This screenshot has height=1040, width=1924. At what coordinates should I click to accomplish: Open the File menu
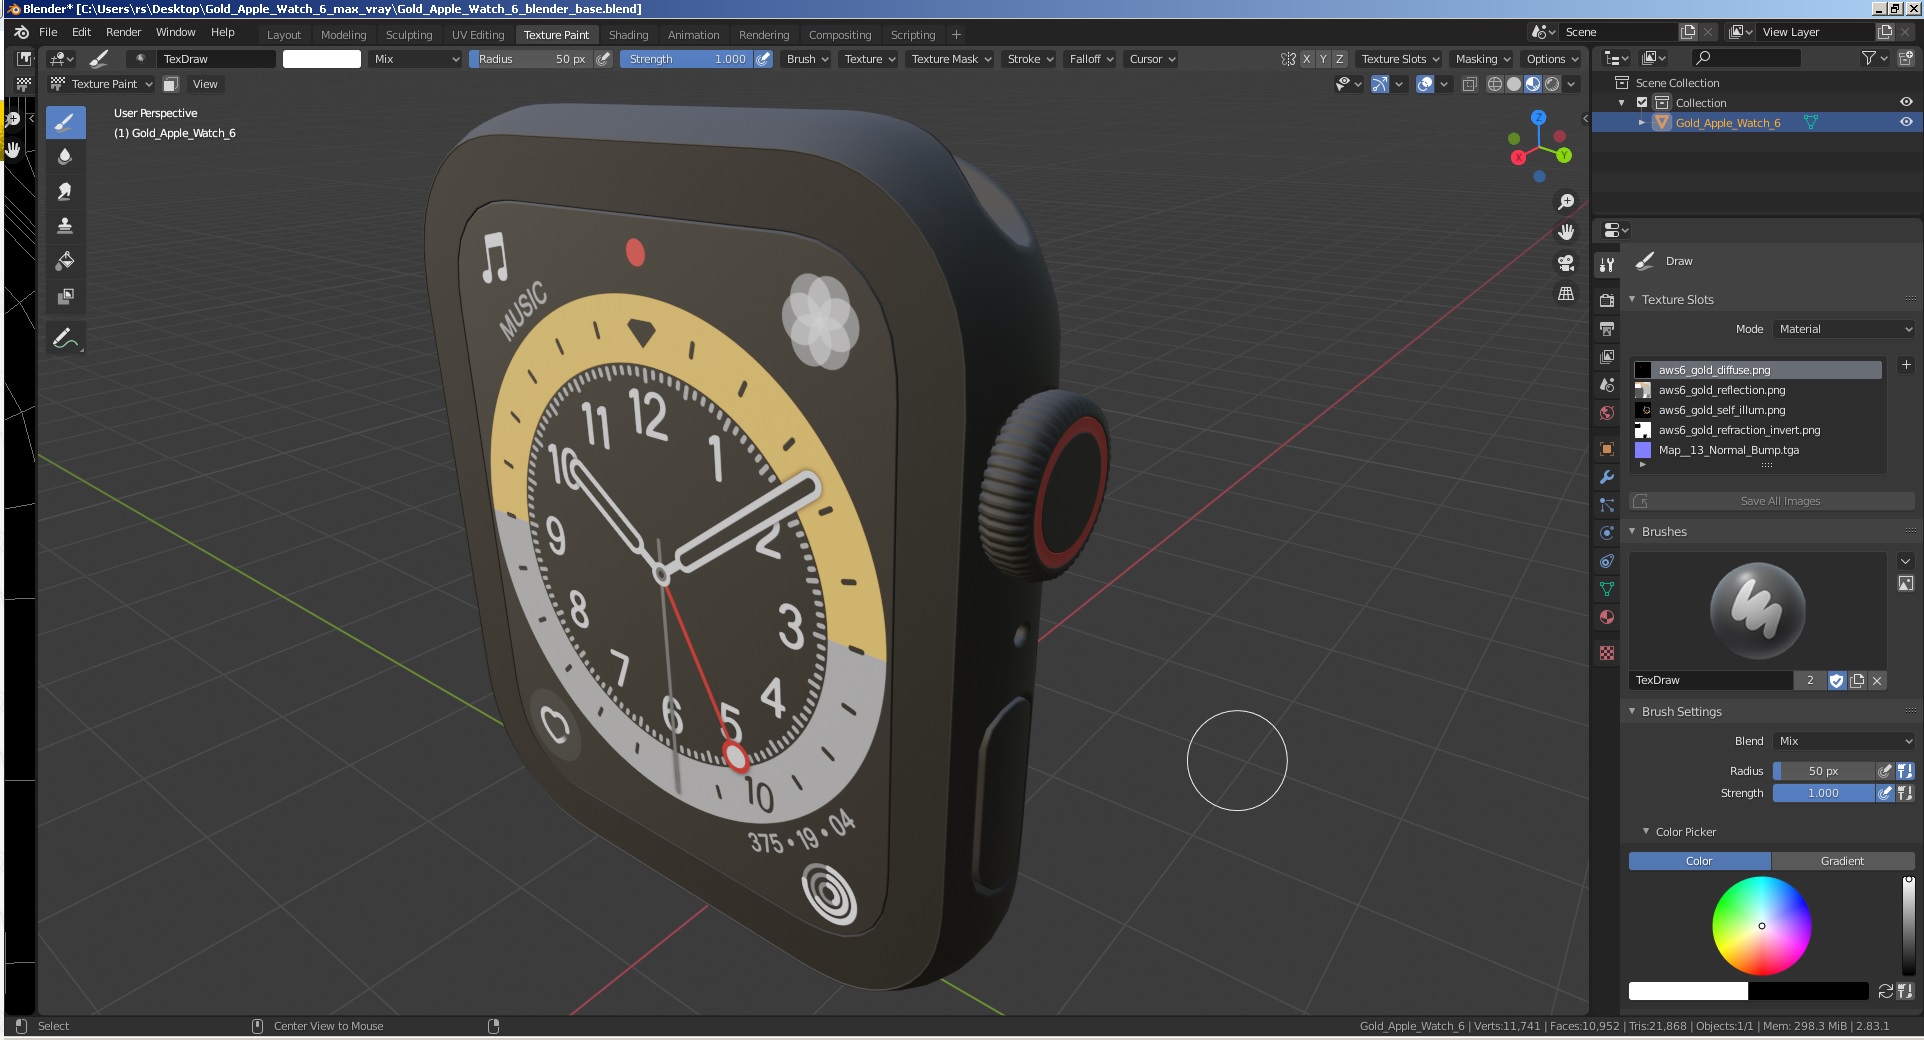coord(48,32)
